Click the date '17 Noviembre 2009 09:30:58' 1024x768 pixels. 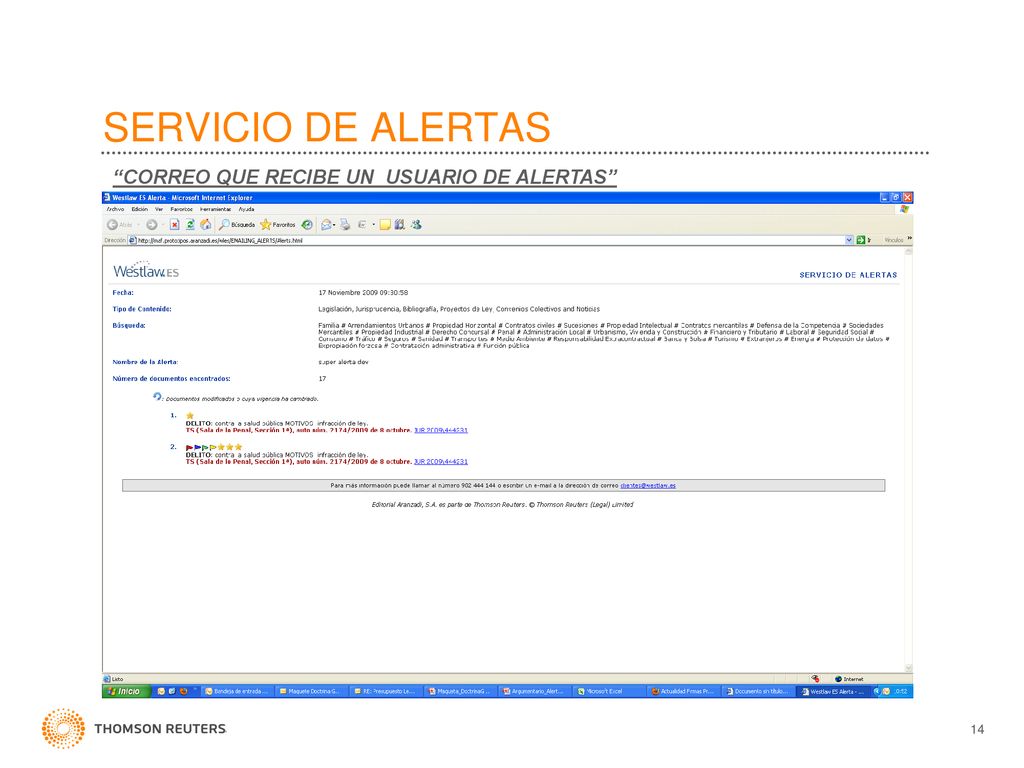click(x=363, y=293)
